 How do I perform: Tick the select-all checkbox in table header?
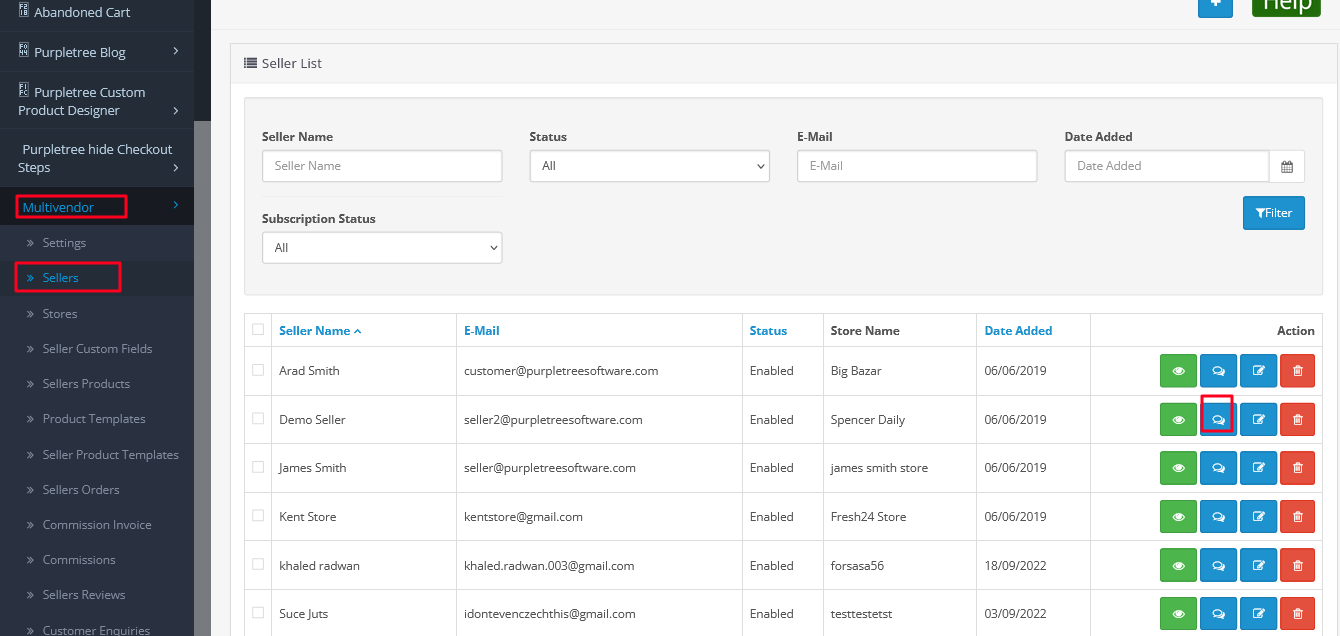point(259,329)
